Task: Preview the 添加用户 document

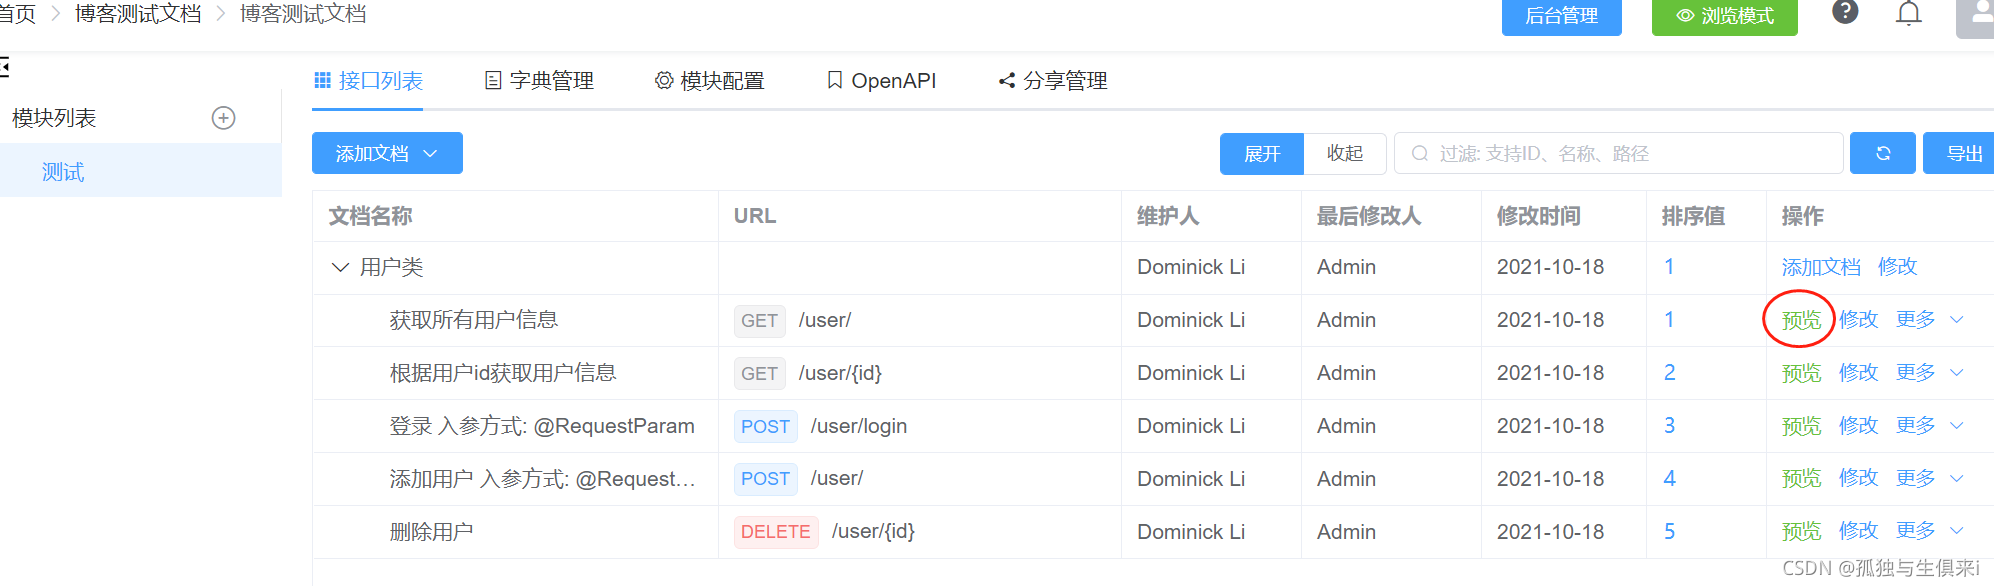Action: (1801, 479)
